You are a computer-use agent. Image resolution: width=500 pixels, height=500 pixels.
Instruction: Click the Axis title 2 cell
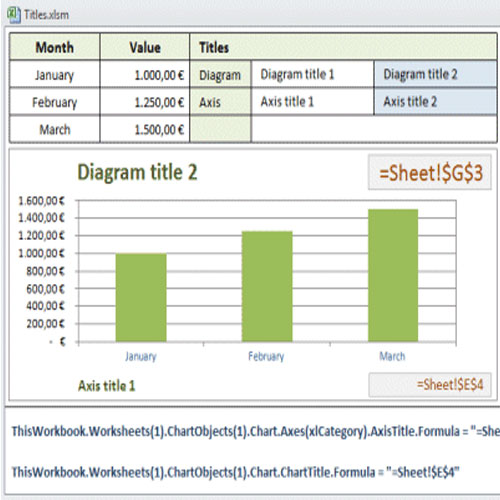tap(436, 102)
